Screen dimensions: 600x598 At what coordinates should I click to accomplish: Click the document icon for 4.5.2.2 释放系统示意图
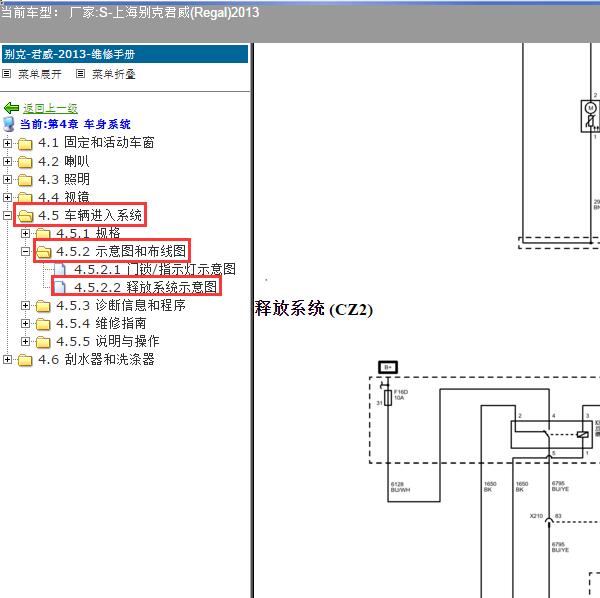click(x=60, y=287)
